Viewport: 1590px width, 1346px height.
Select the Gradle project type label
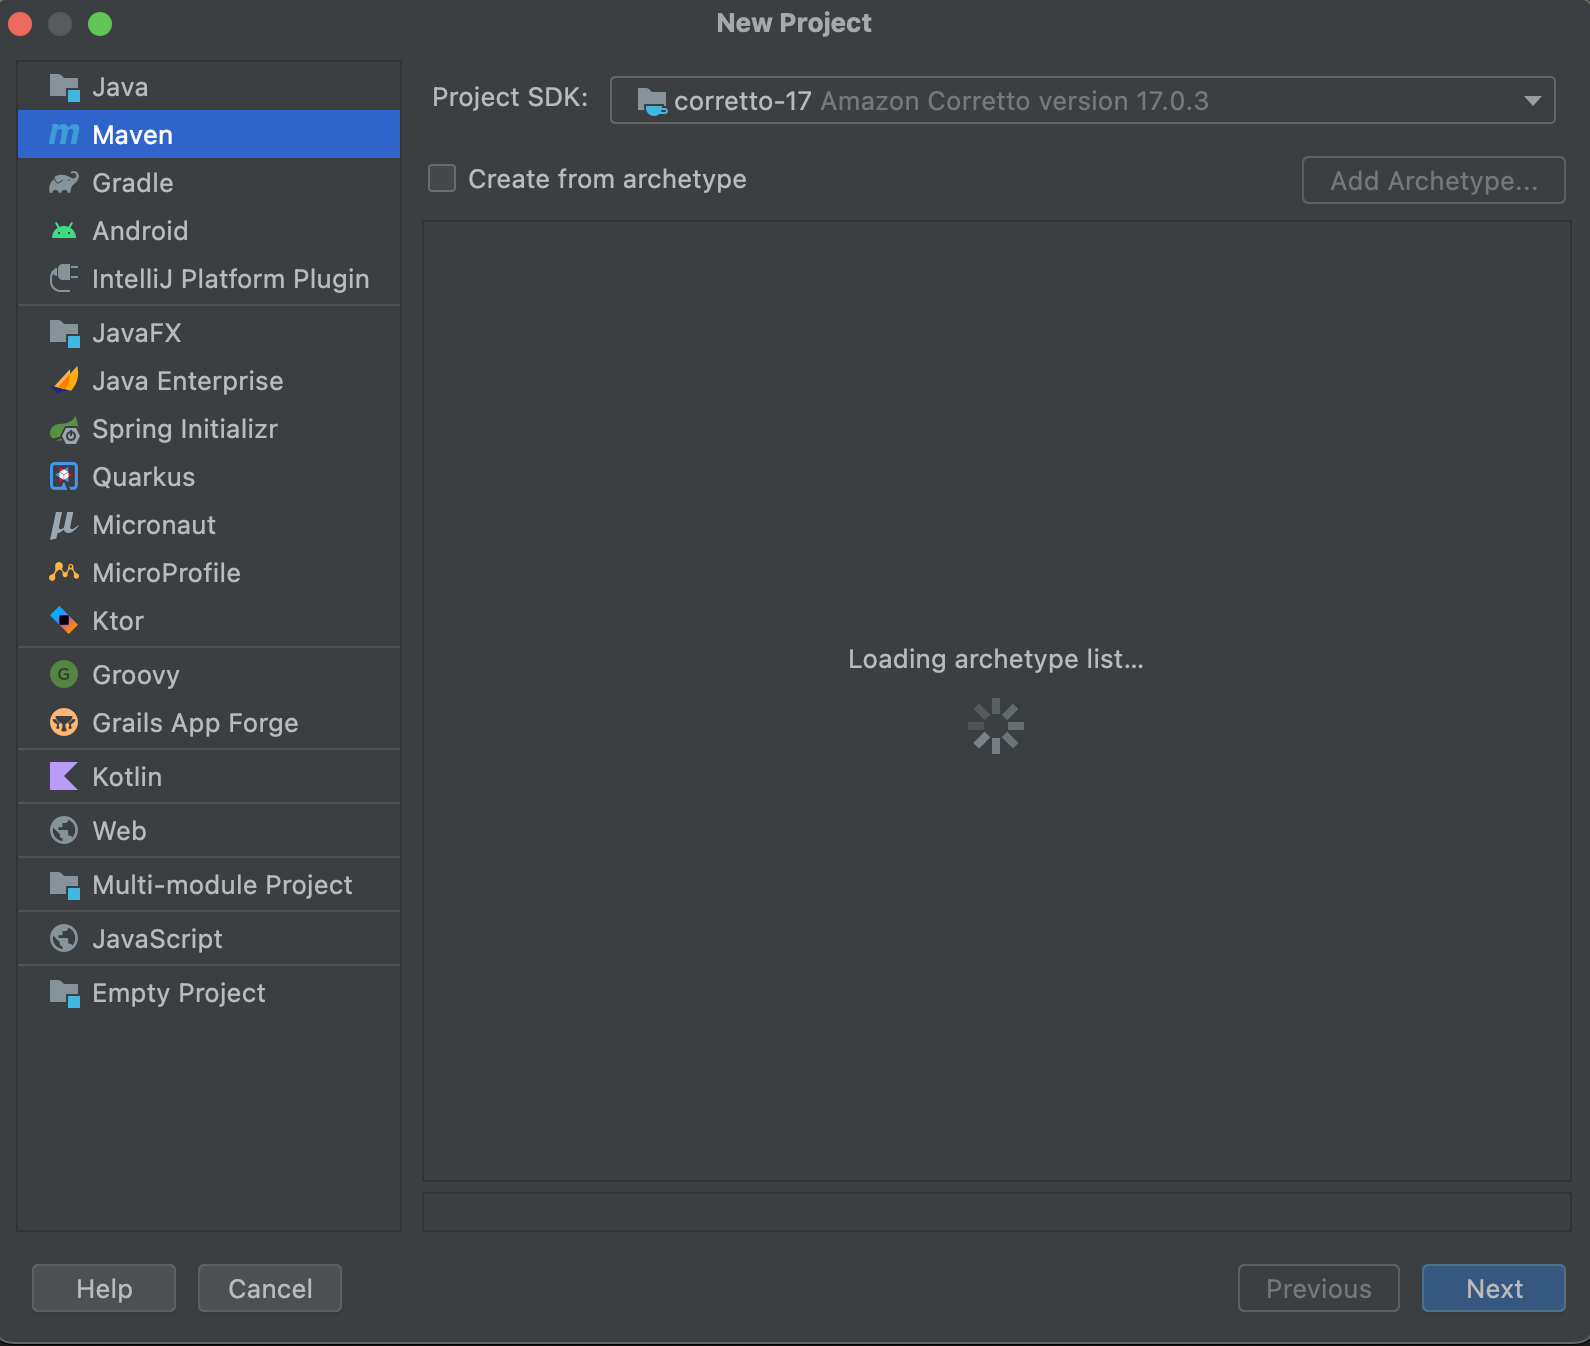[133, 183]
